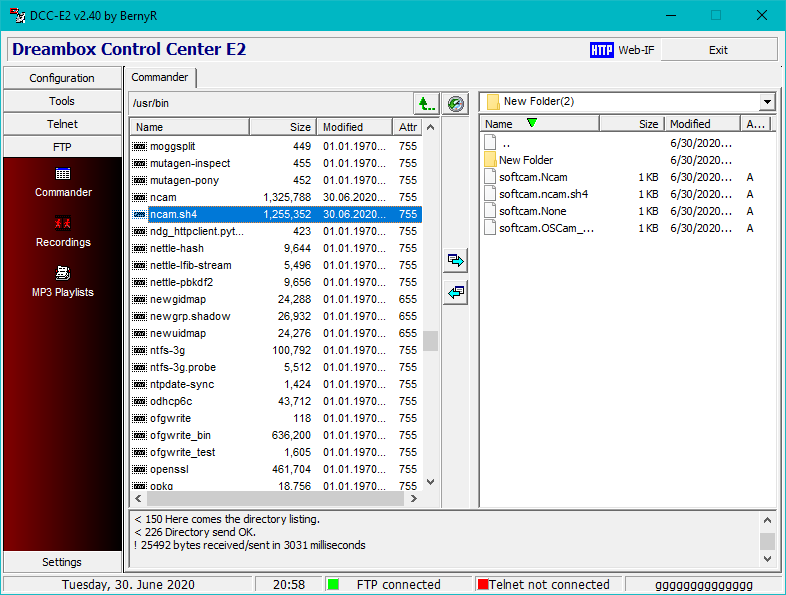Select the nettle-hash file name

[x=177, y=249]
